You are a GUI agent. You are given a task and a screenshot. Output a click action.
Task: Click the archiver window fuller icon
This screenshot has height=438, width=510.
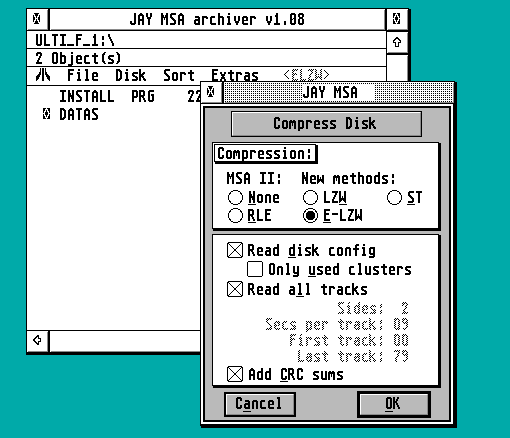396,19
